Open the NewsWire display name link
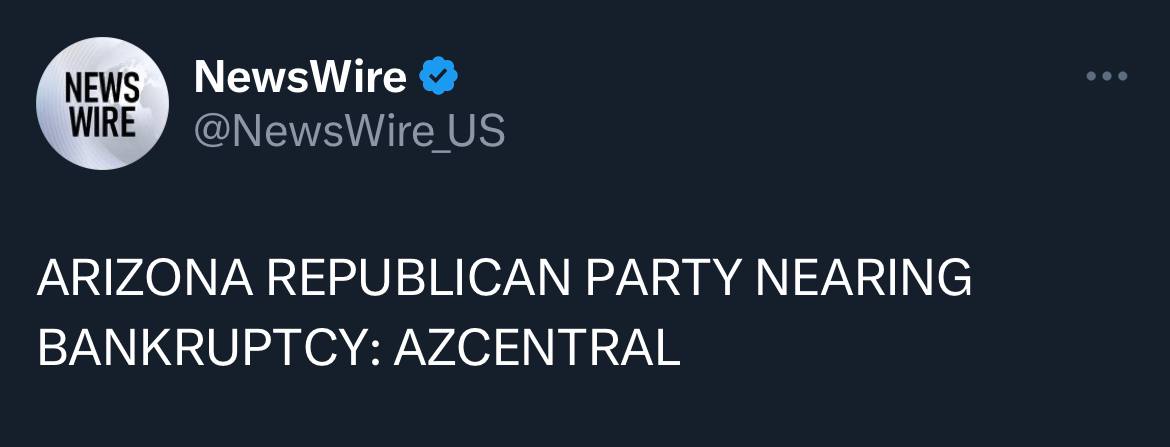The height and width of the screenshot is (447, 1170). (300, 77)
